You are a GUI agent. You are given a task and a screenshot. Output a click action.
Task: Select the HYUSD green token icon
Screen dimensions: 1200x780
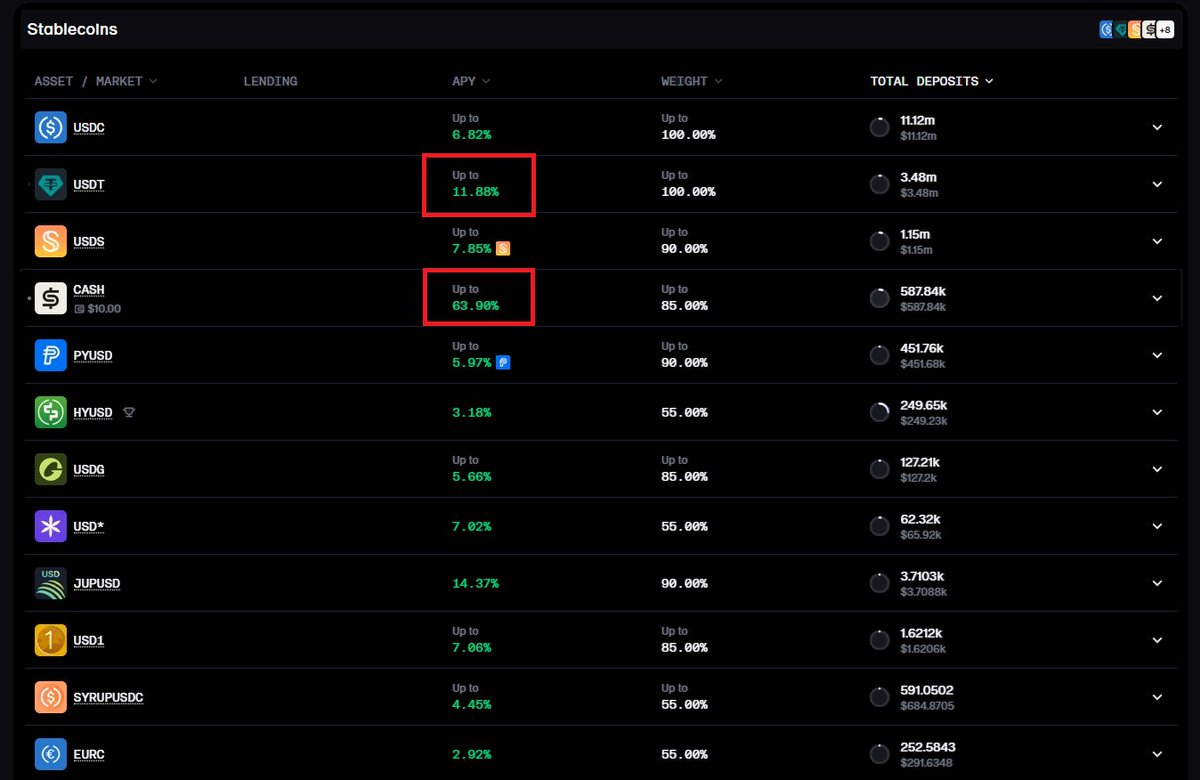[x=50, y=412]
